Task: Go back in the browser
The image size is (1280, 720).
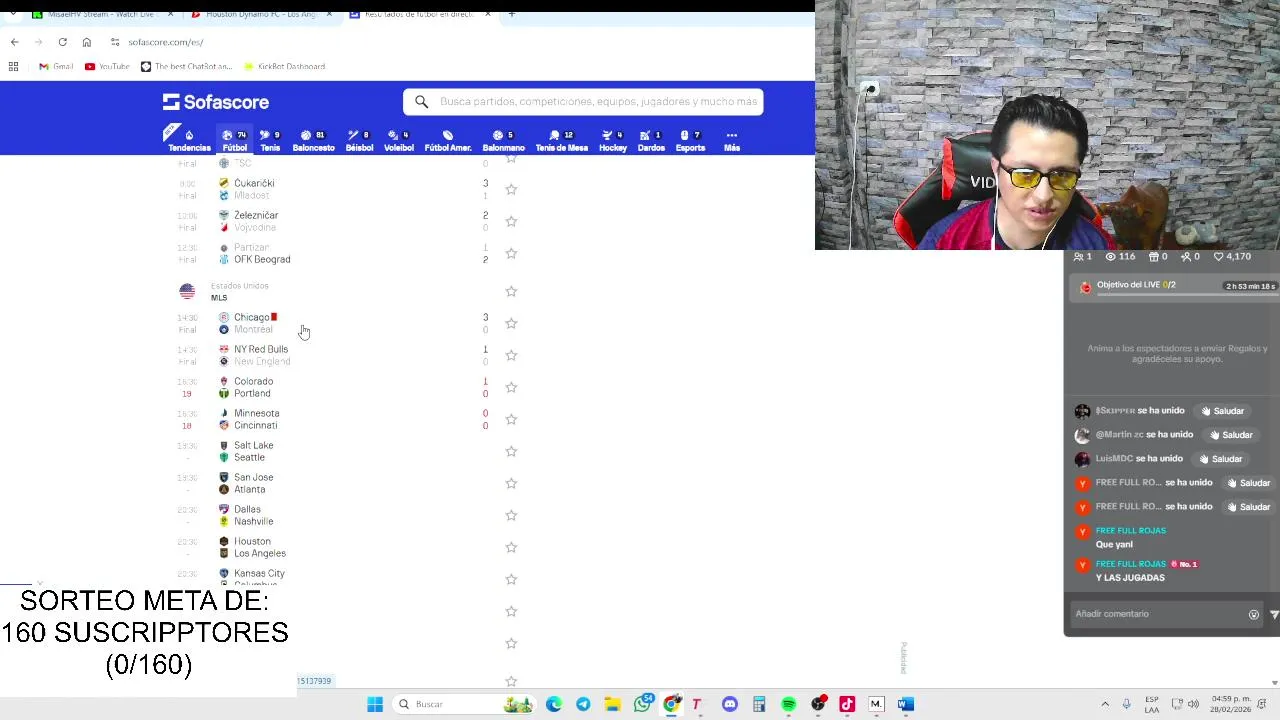Action: [14, 42]
